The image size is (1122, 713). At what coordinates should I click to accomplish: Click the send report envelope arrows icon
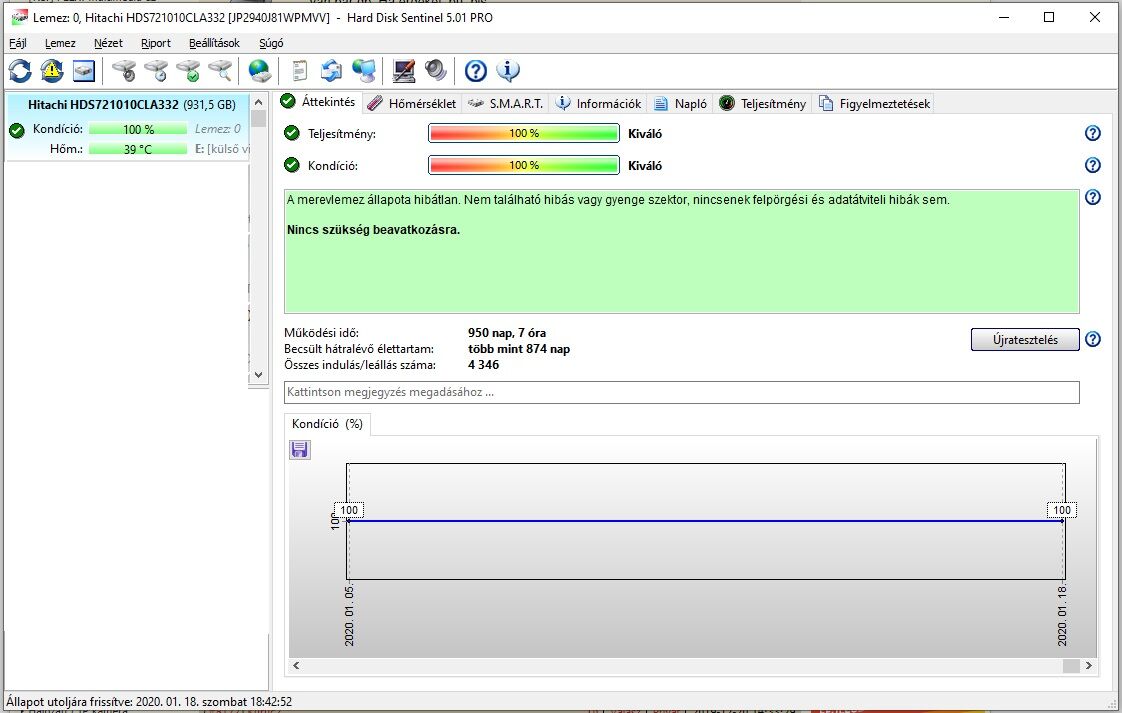(x=331, y=70)
